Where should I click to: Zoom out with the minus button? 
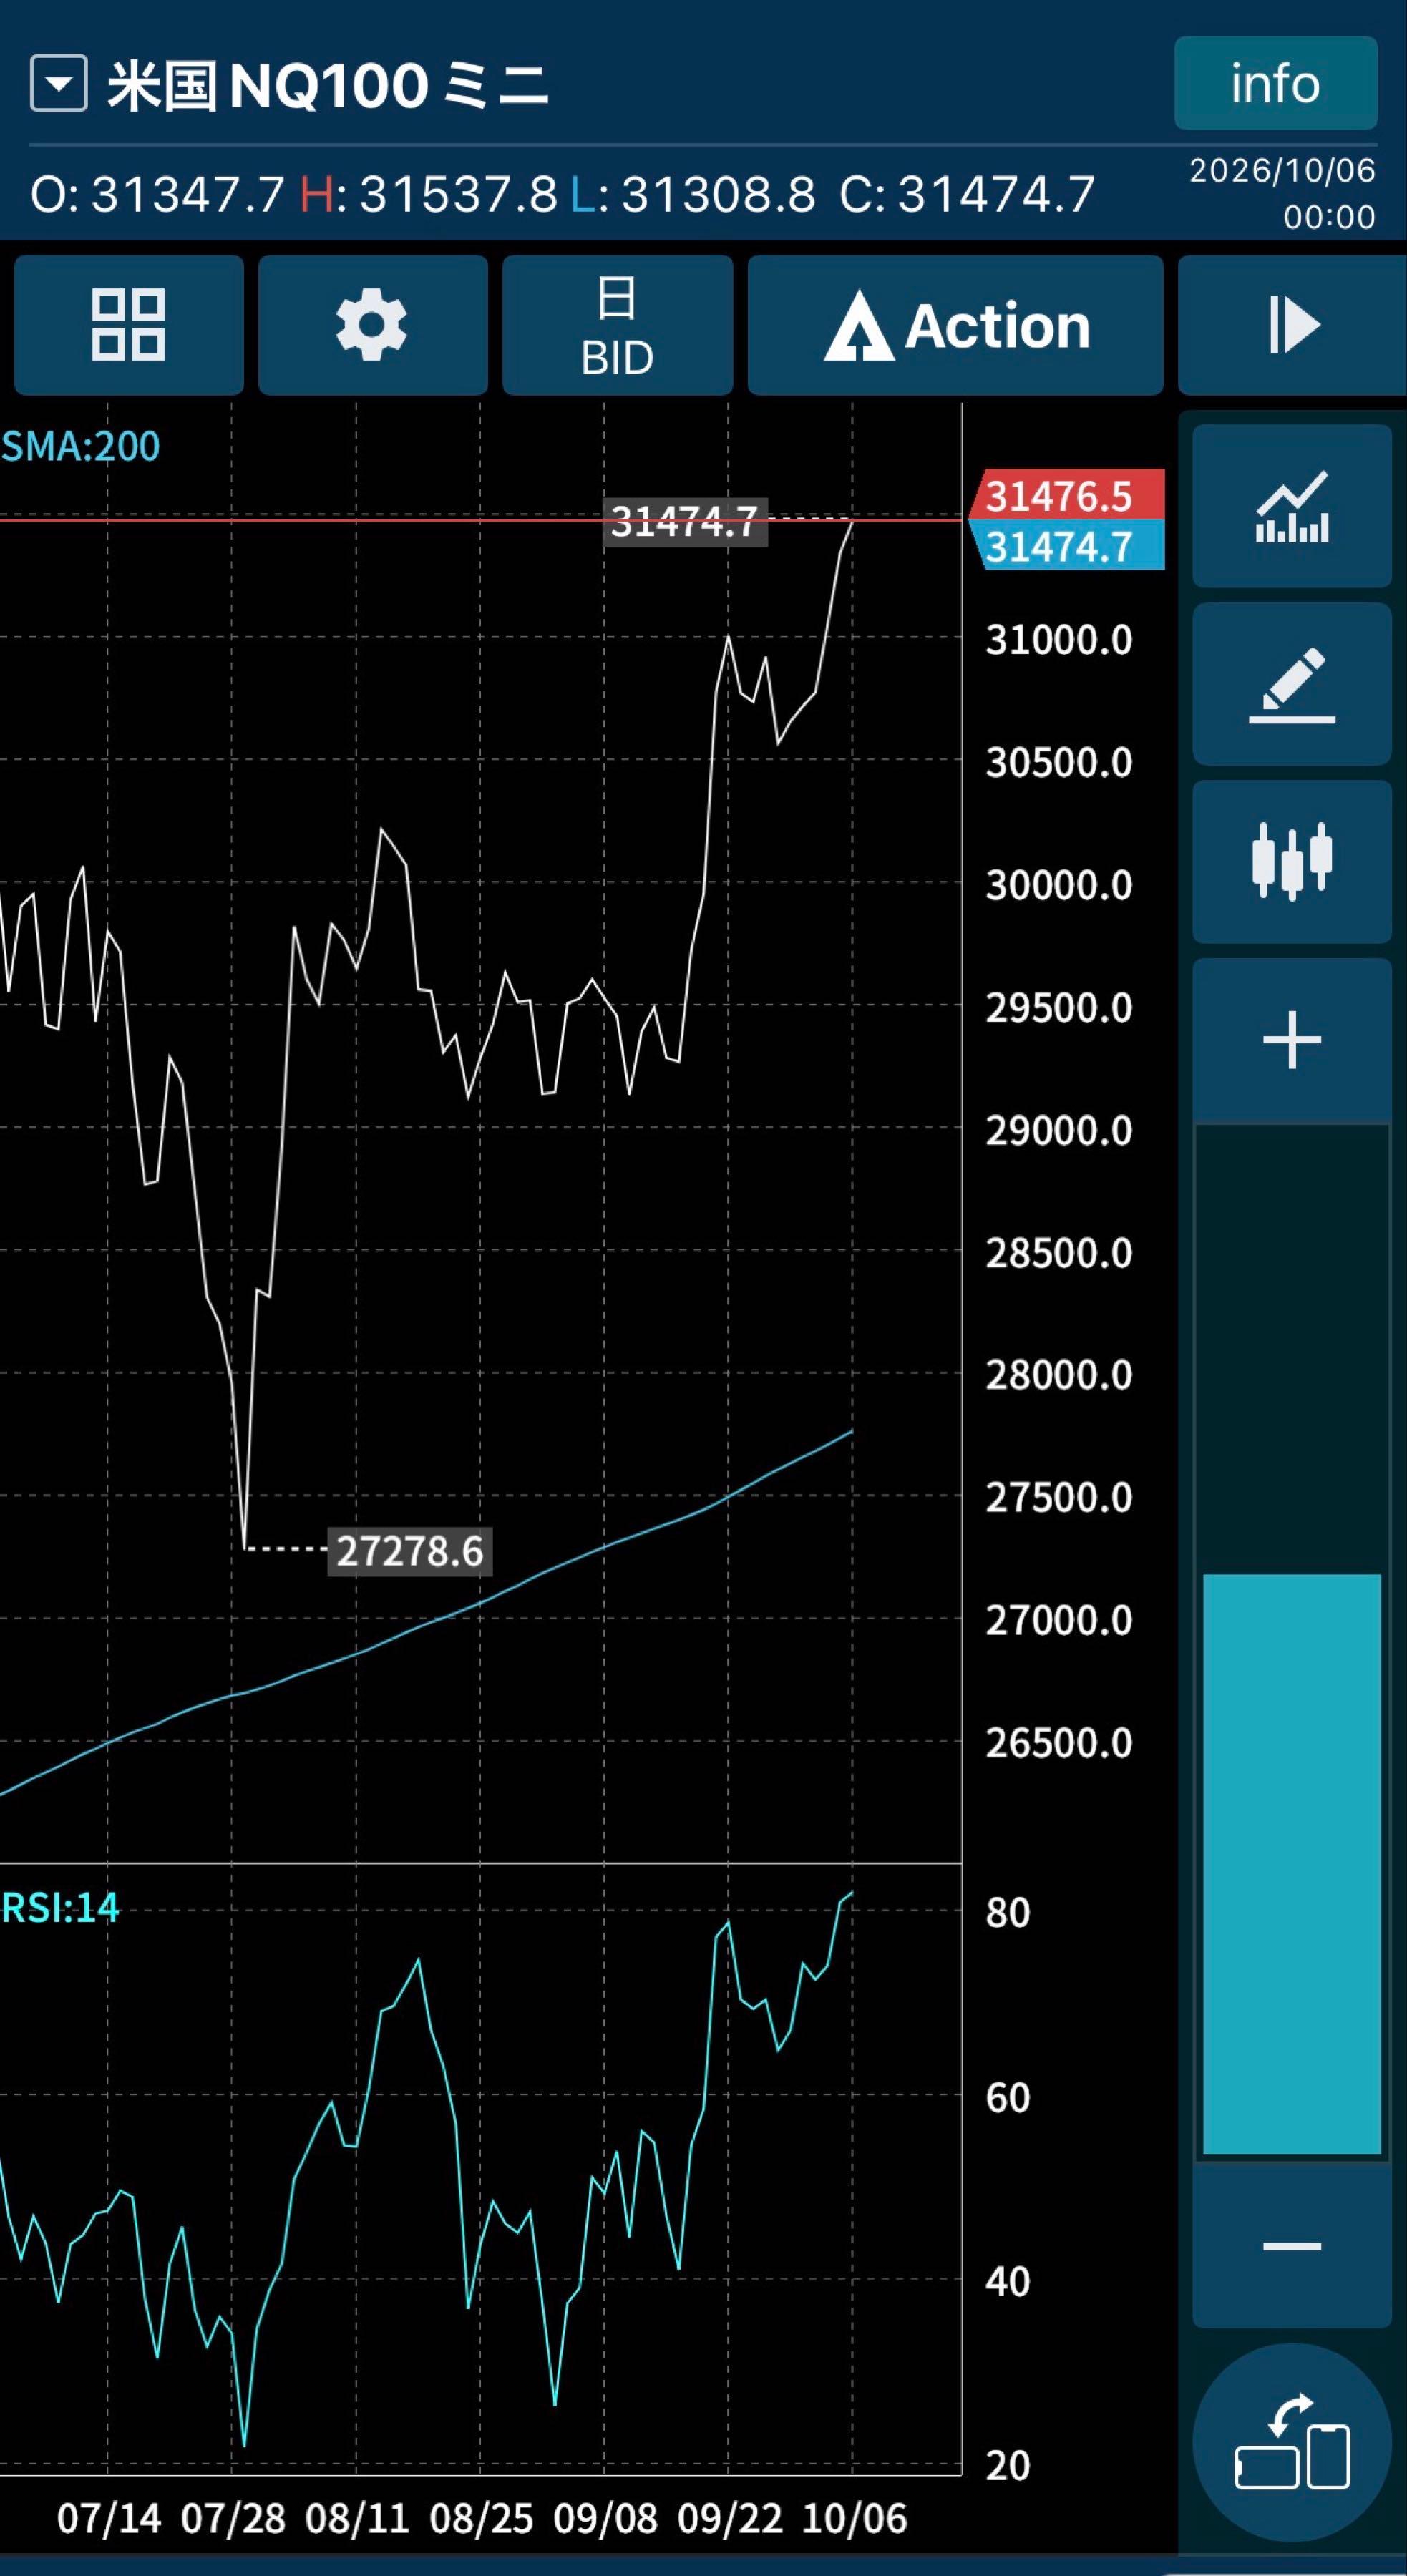coord(1292,2246)
